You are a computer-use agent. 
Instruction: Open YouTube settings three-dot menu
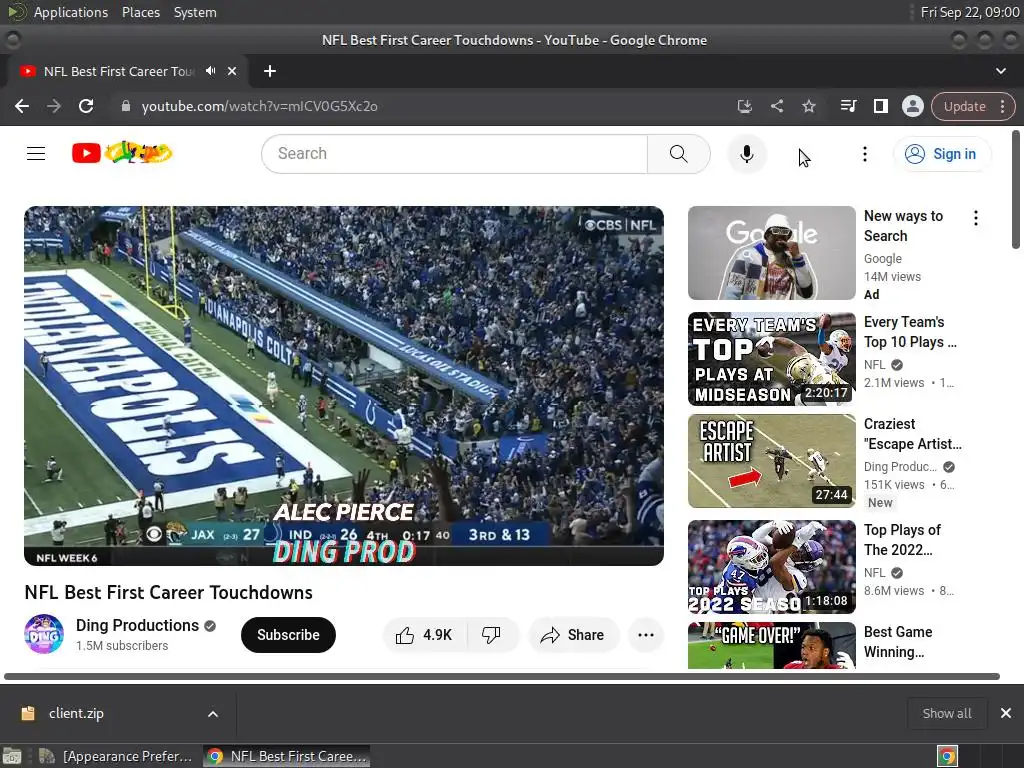click(x=865, y=154)
